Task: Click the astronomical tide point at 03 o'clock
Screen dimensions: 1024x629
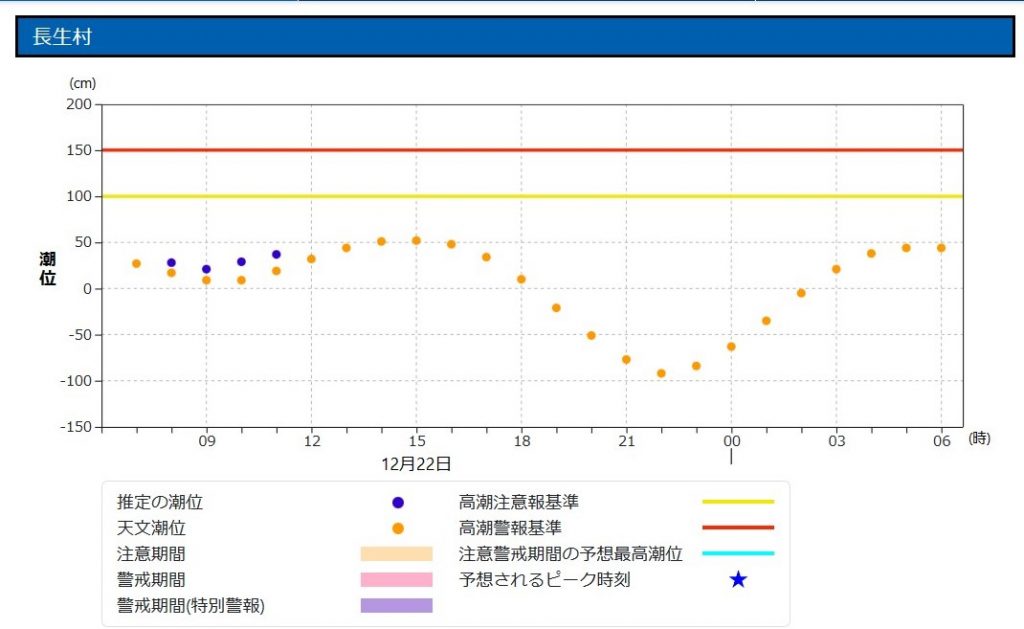Action: click(x=836, y=269)
